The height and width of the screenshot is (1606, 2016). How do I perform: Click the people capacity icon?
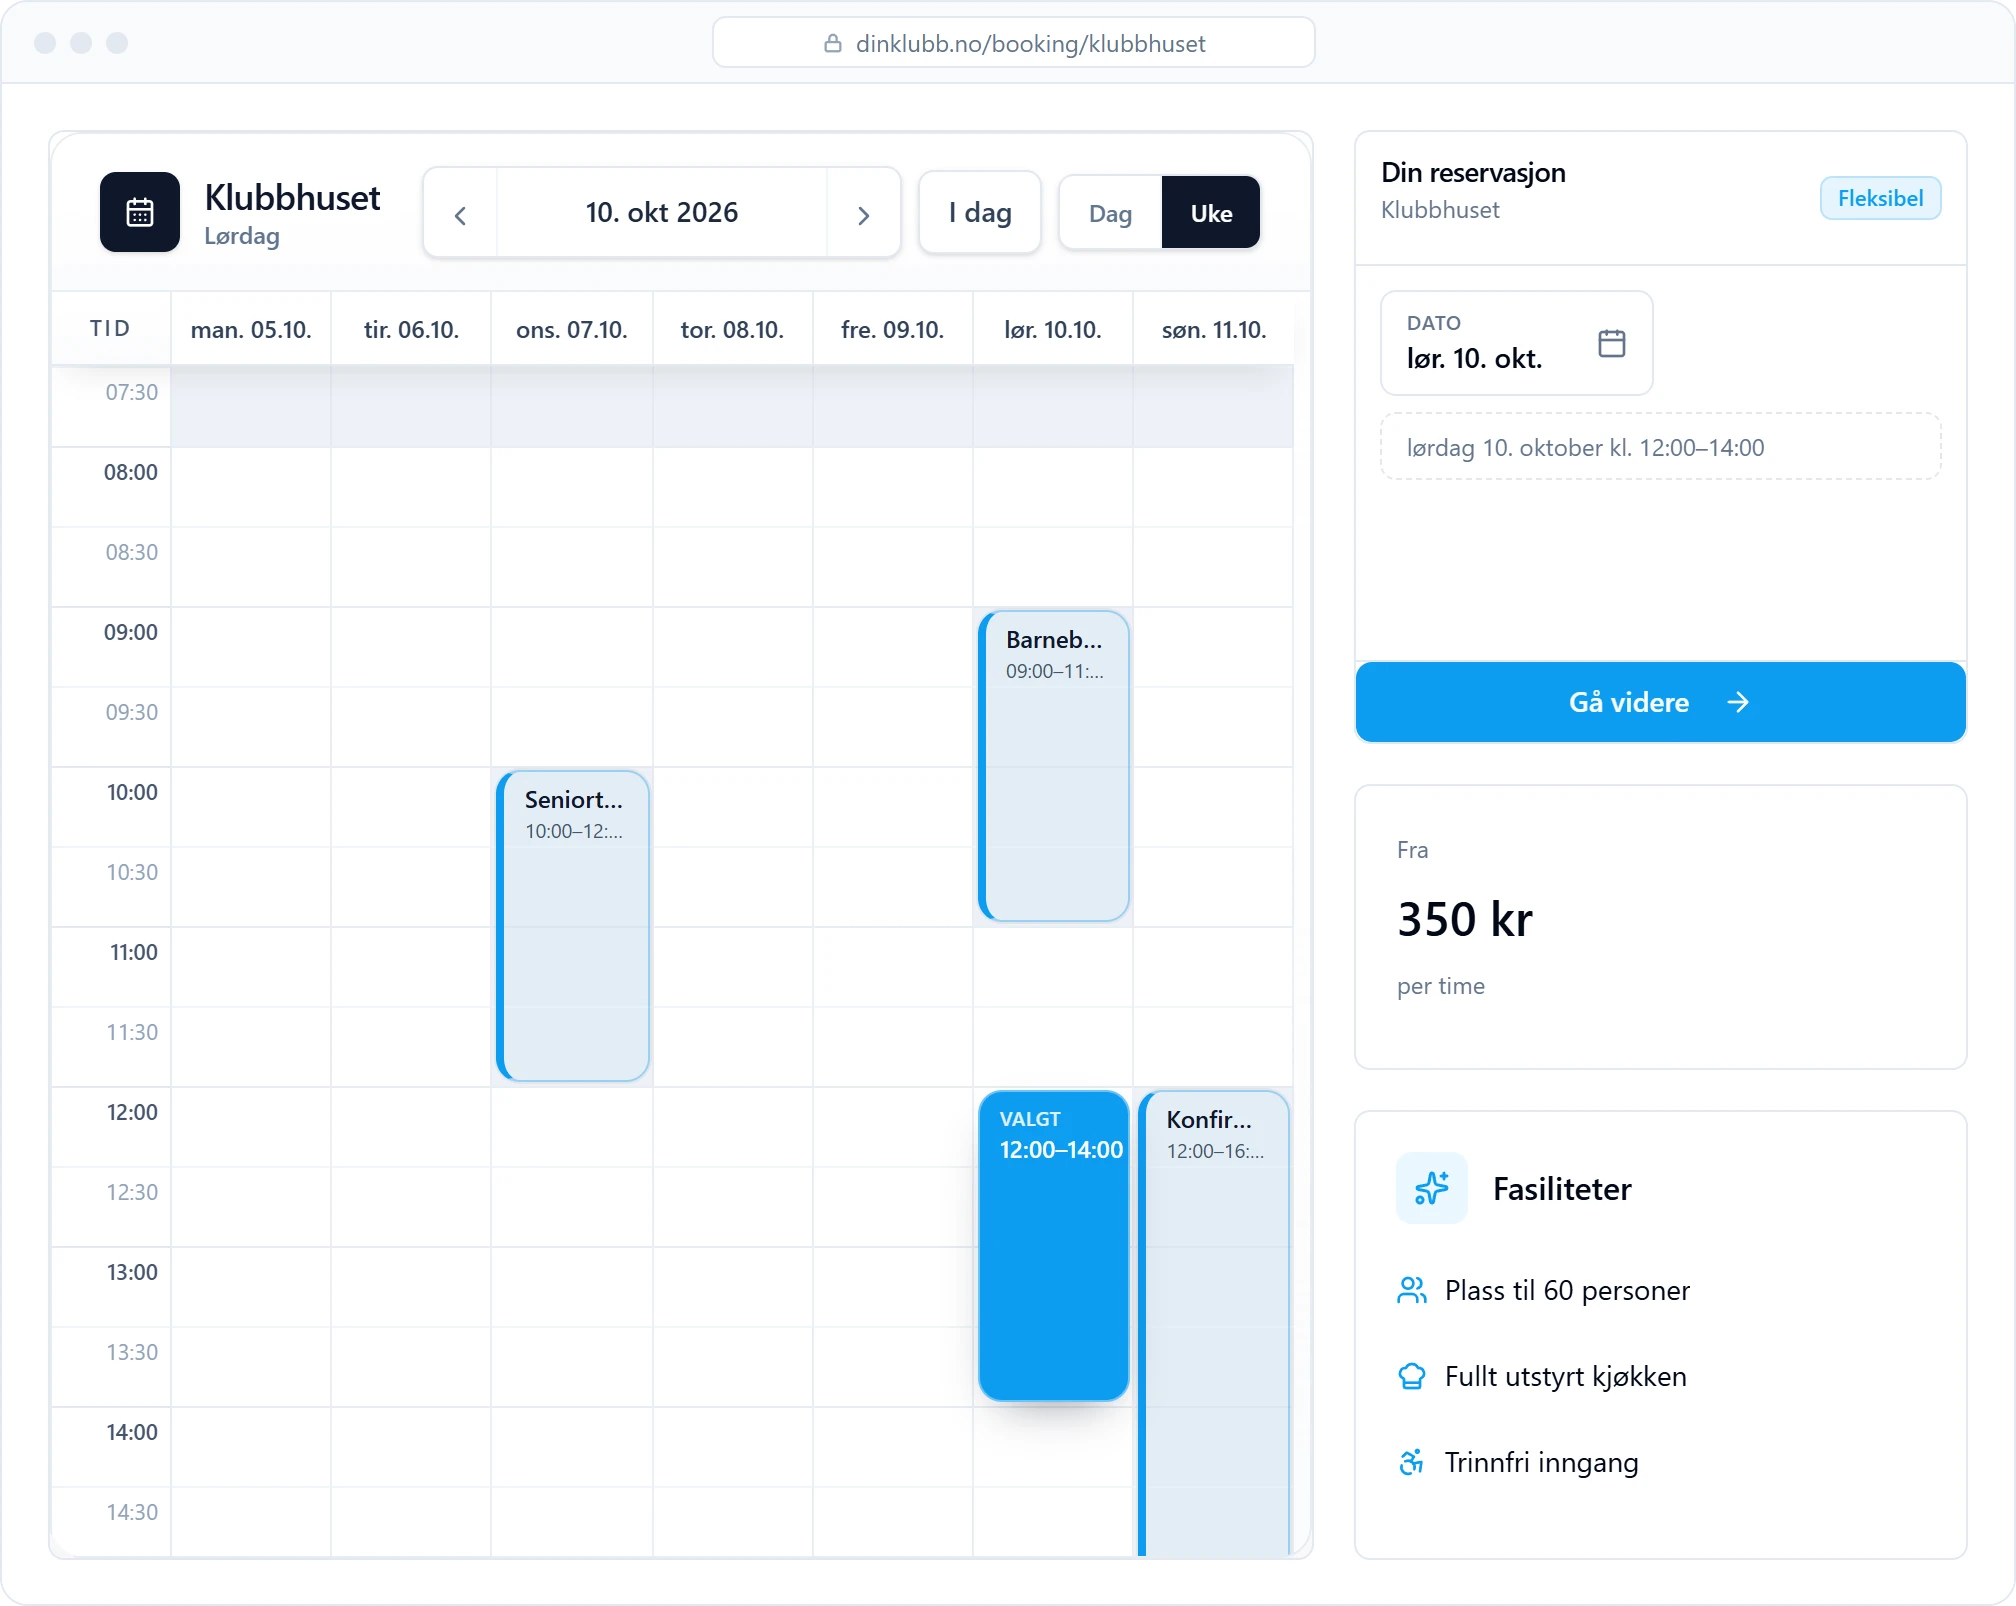(1412, 1290)
